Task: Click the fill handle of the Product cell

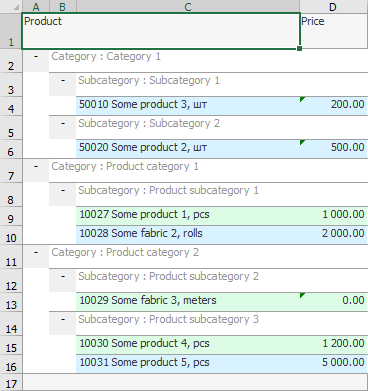Action: pos(299,49)
